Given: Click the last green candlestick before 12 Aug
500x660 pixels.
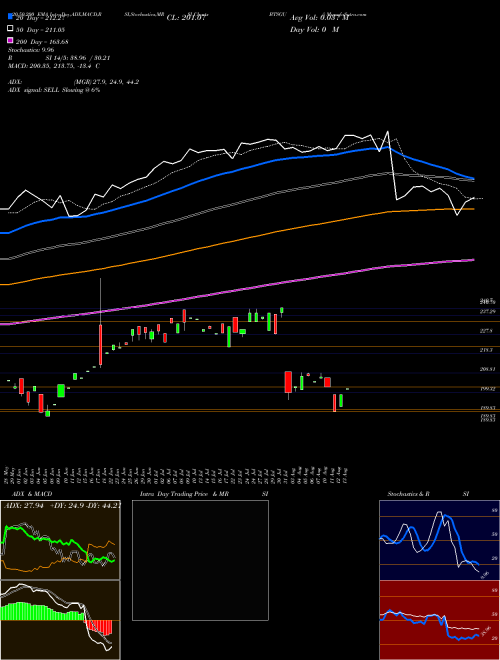Looking at the screenshot, I should [341, 400].
